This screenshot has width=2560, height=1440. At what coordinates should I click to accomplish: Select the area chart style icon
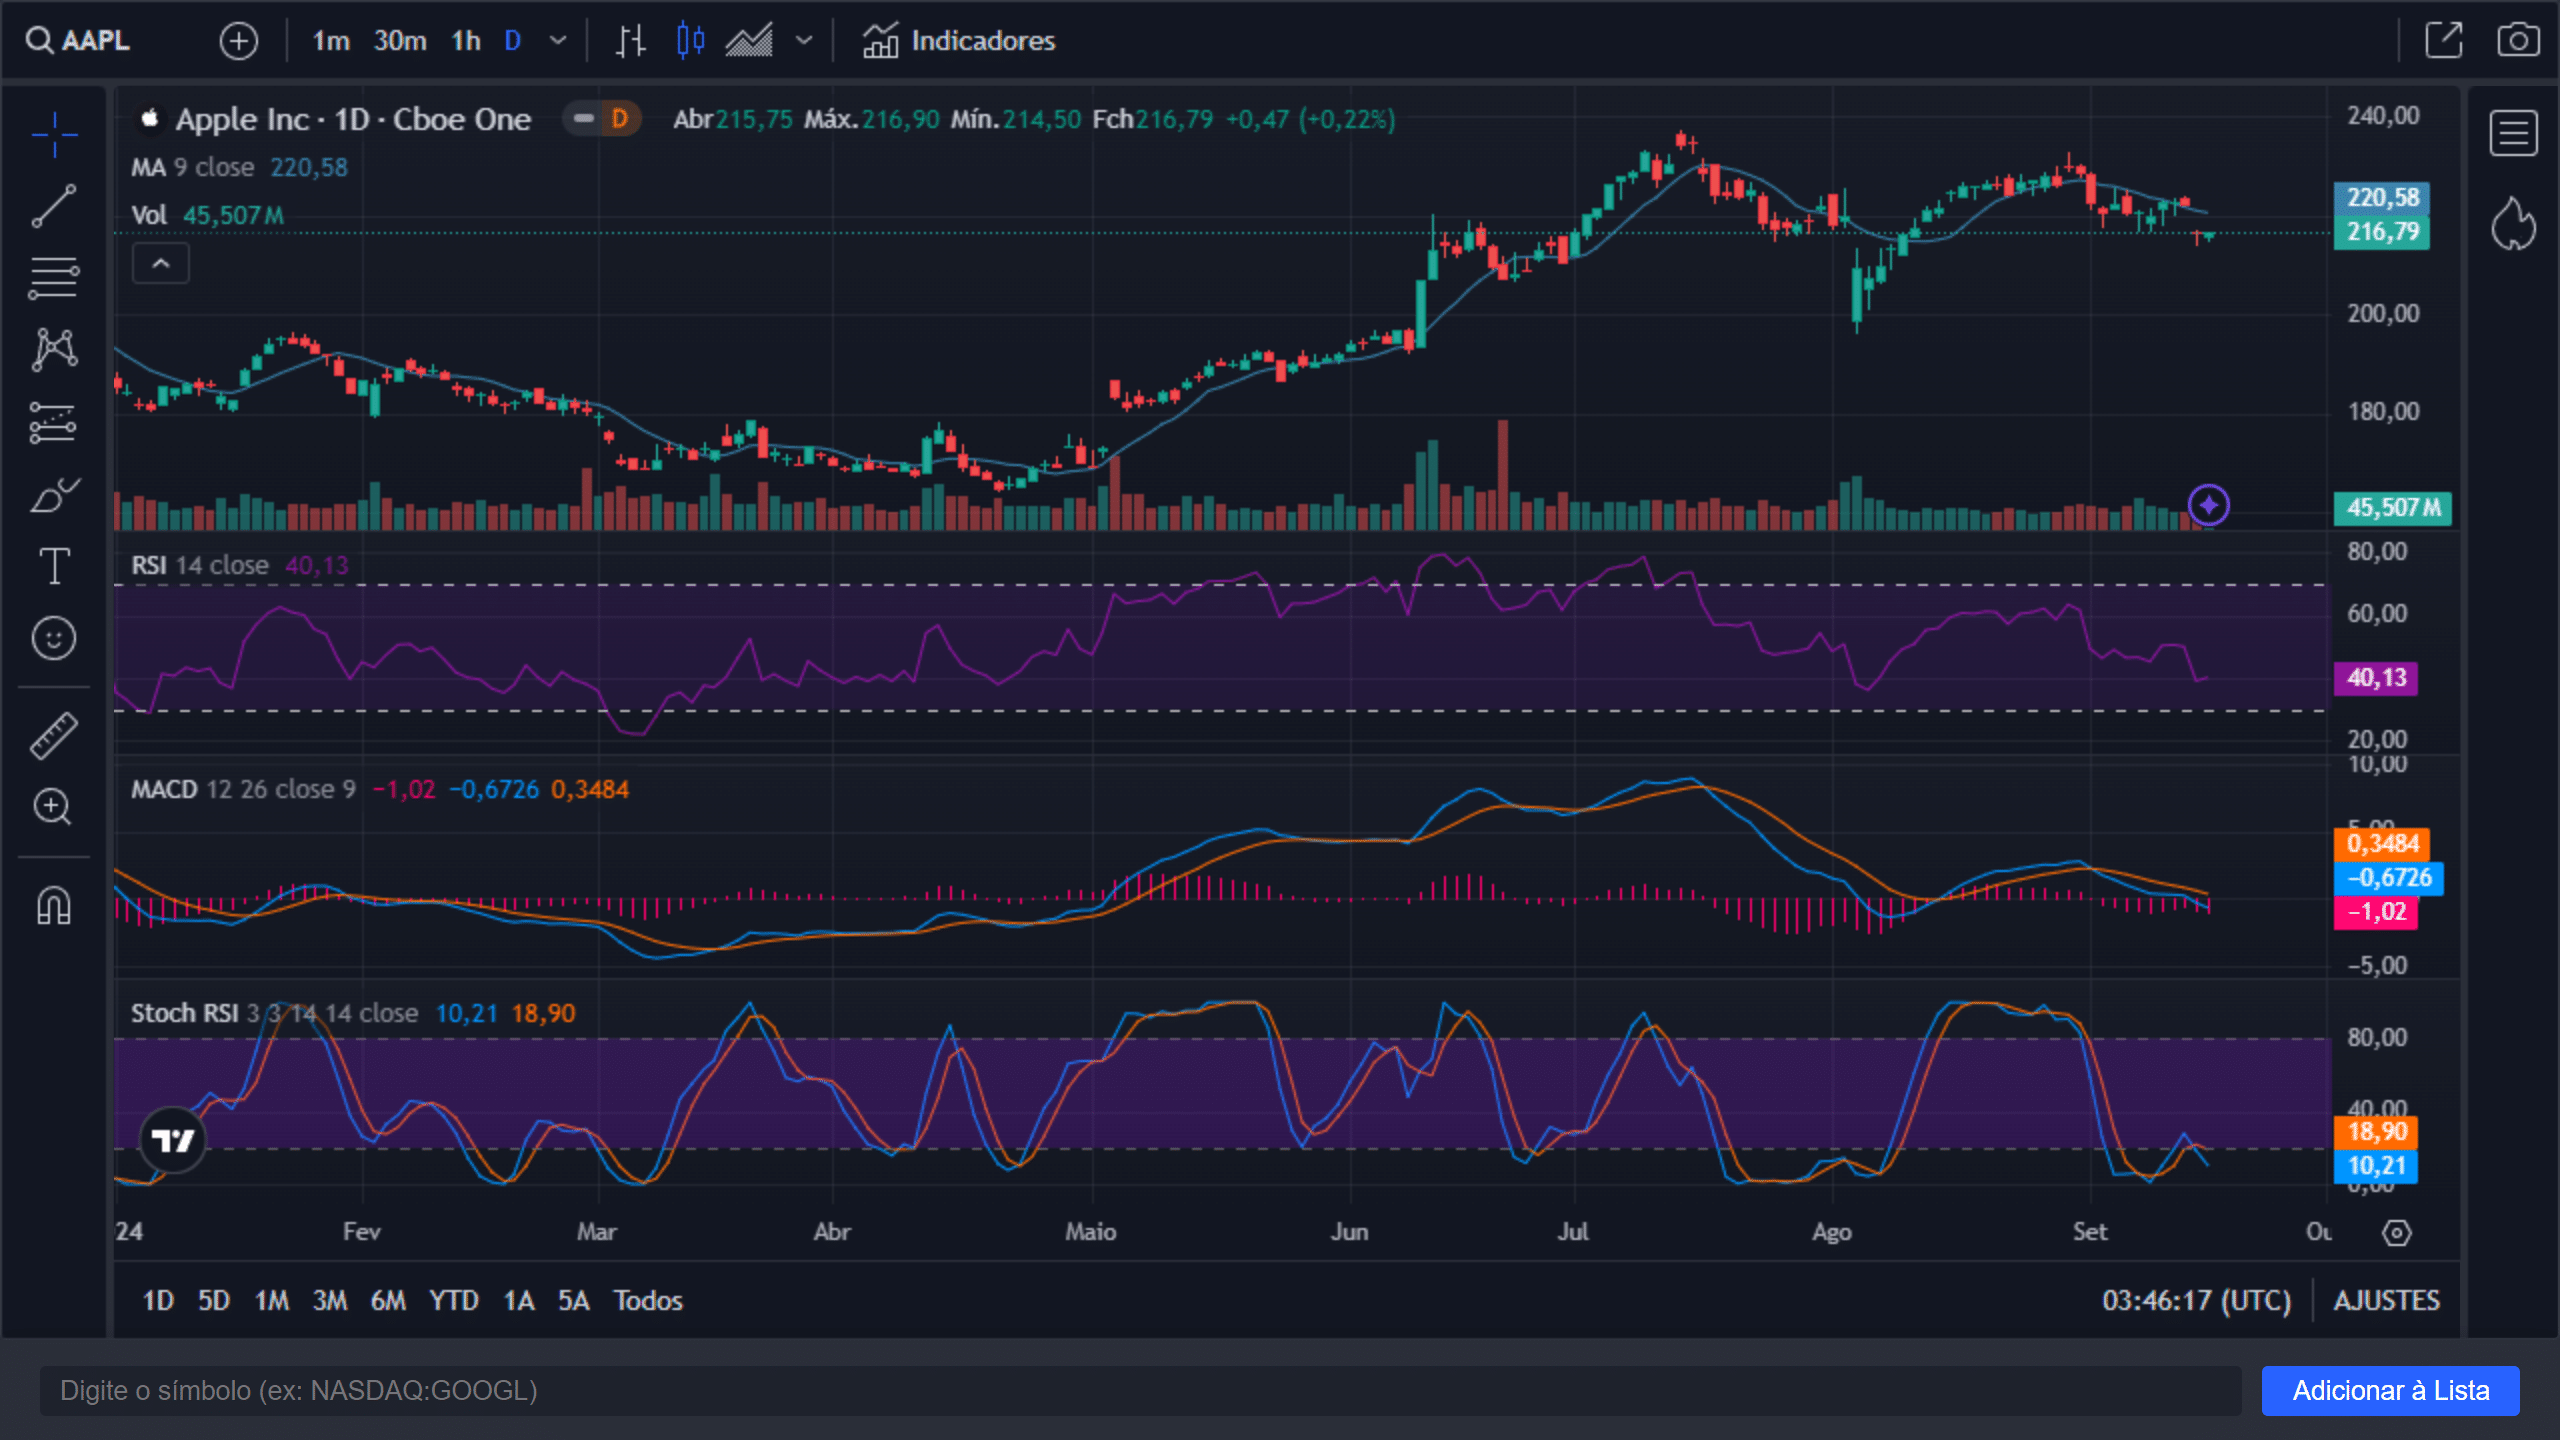(749, 41)
